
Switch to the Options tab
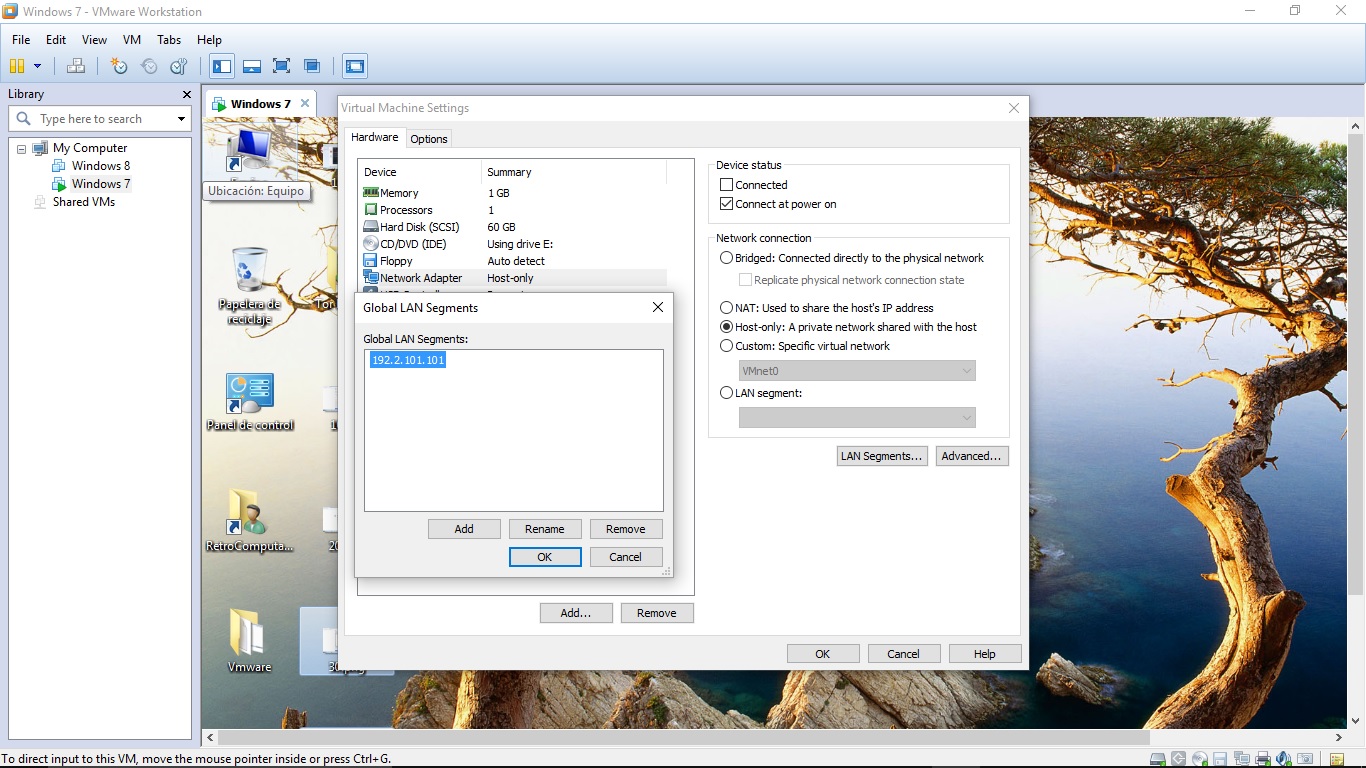(429, 139)
